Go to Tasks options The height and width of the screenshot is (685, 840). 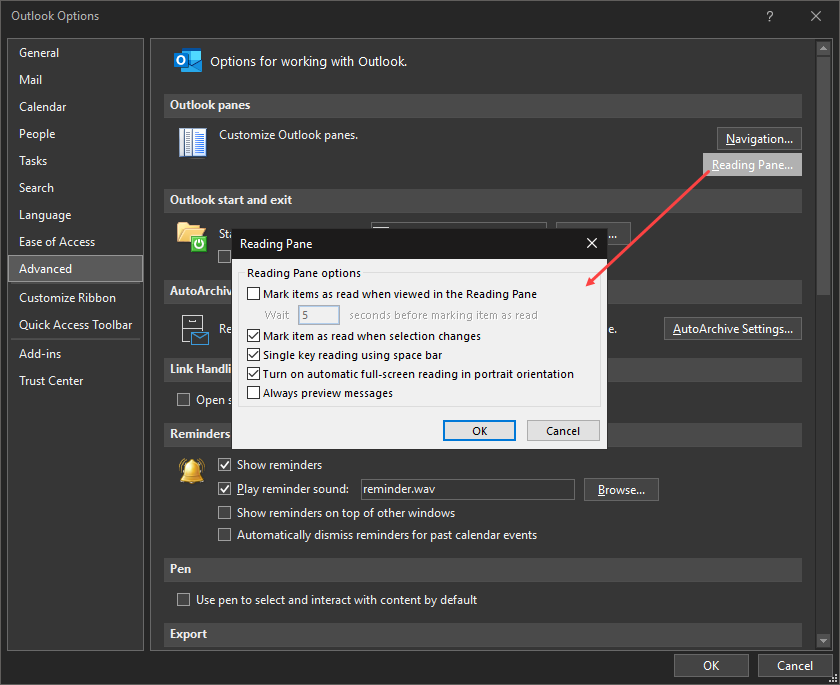(76, 161)
